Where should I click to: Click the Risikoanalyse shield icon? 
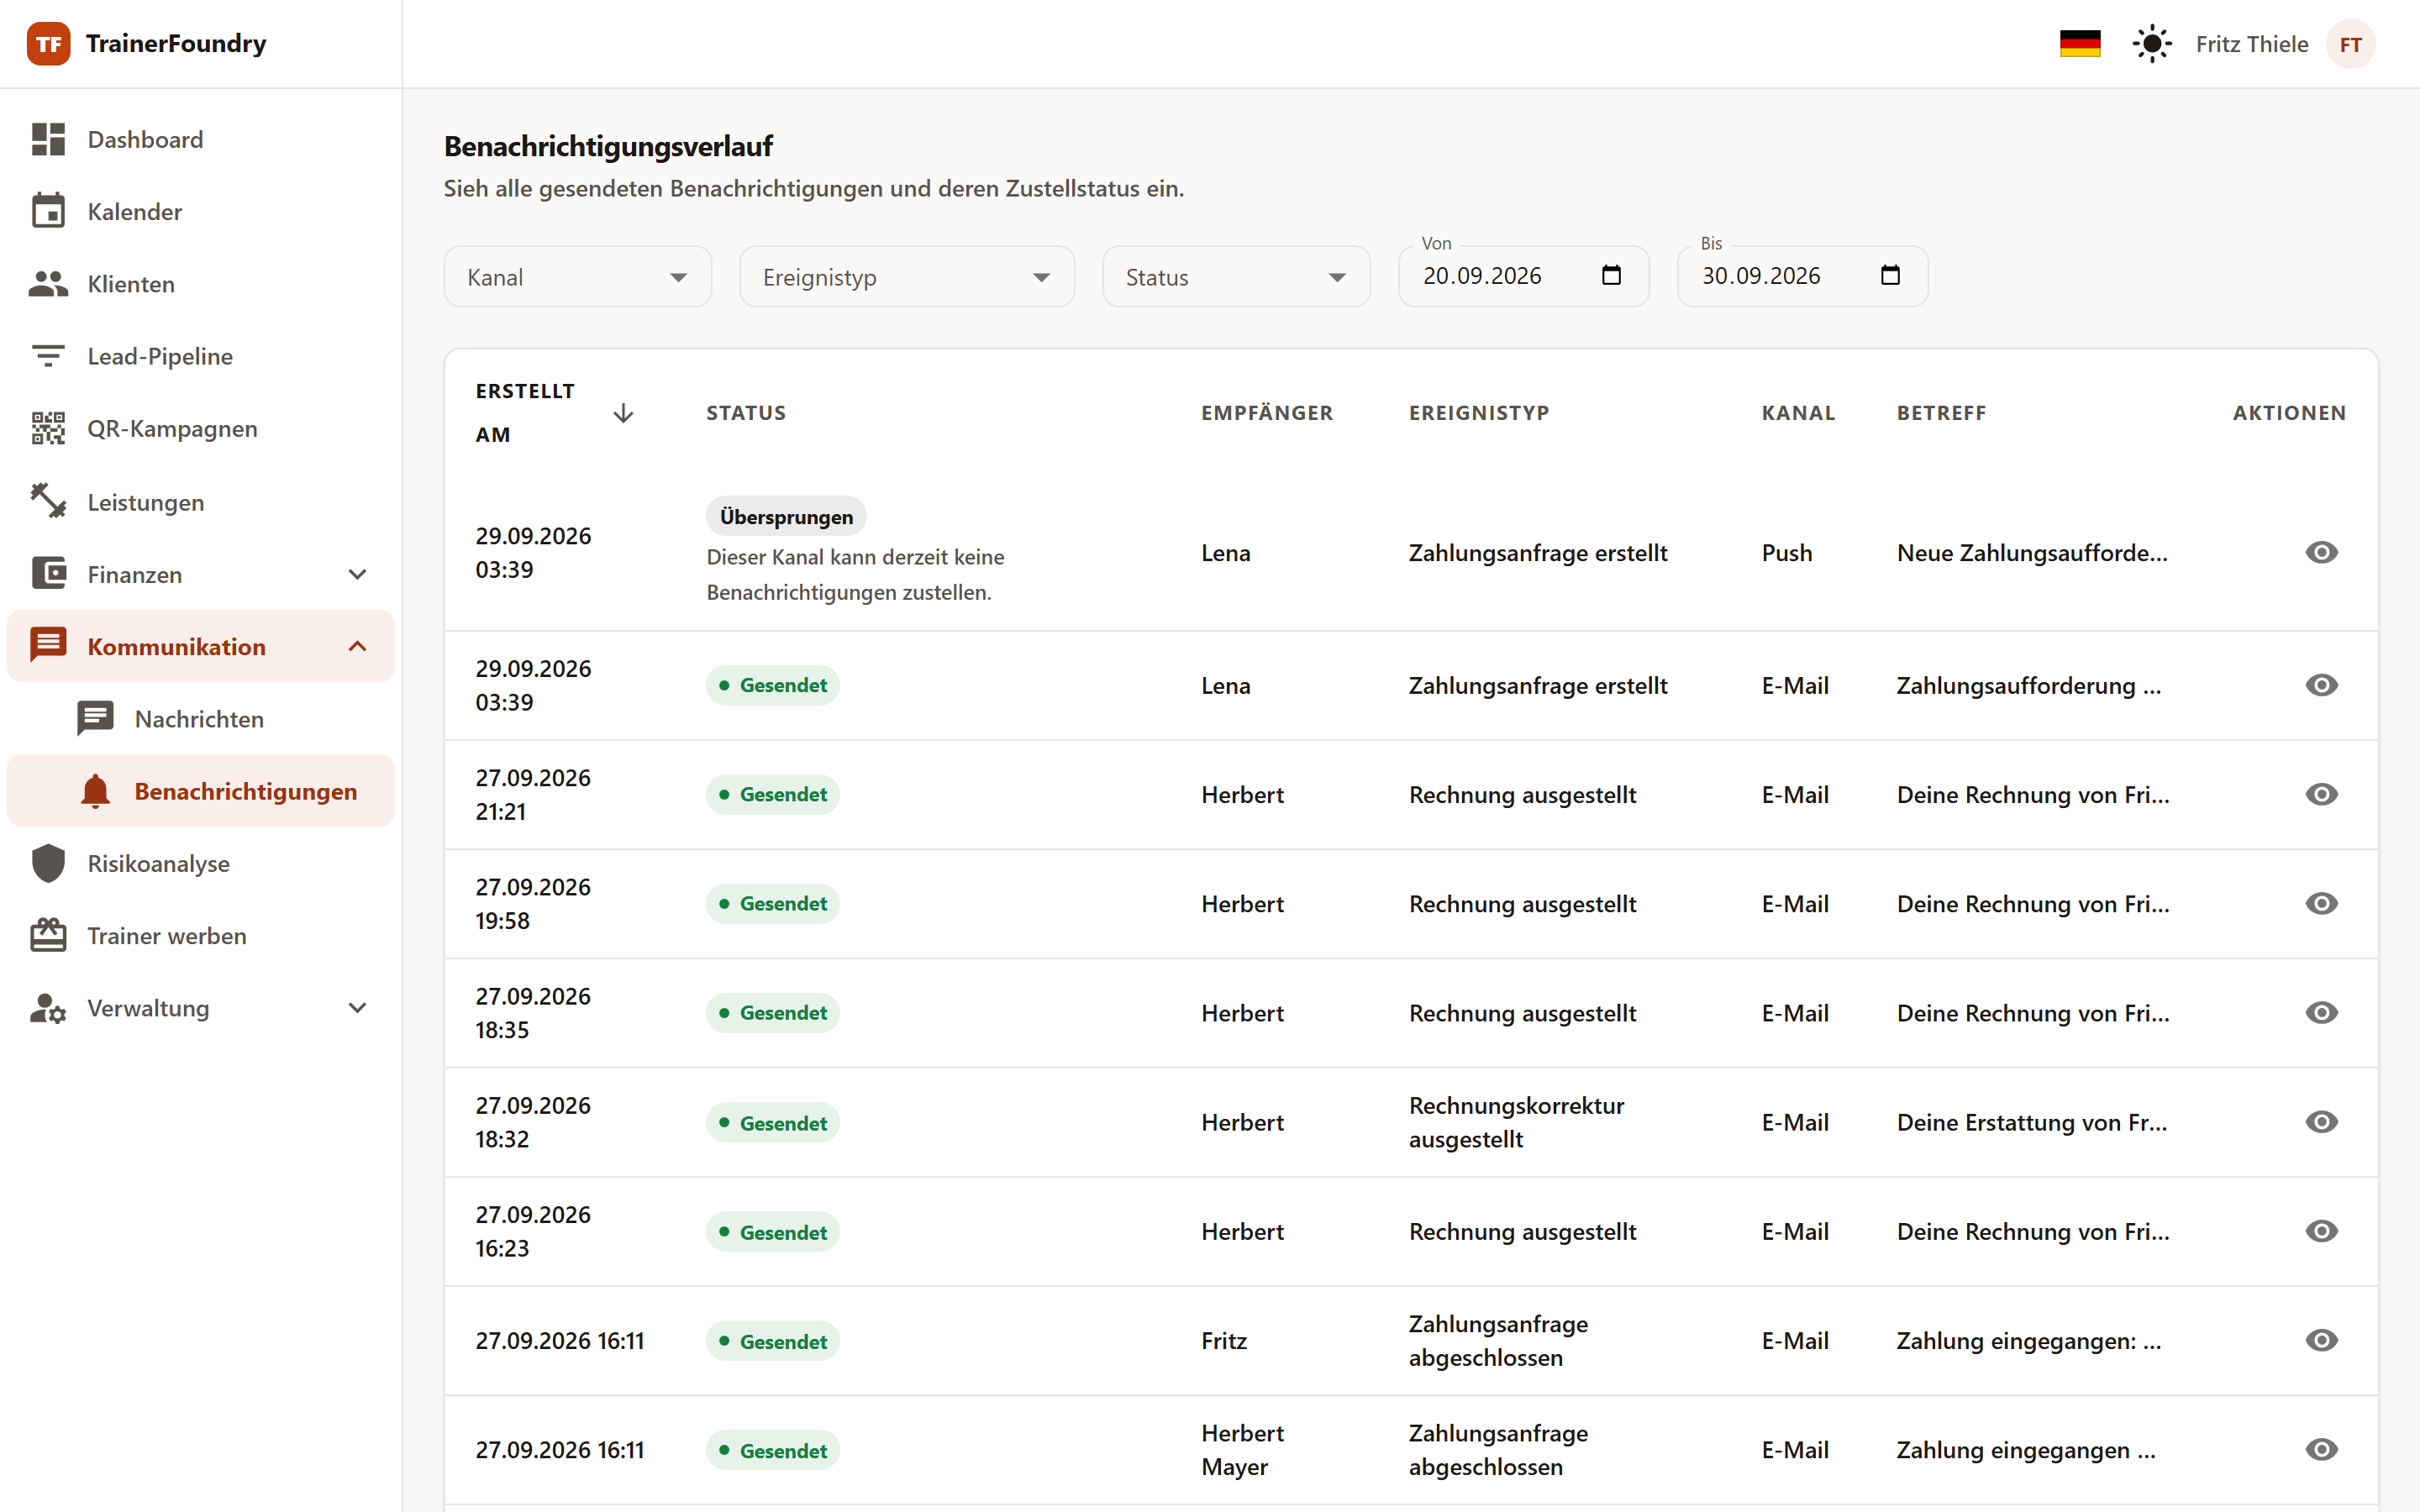pos(48,863)
